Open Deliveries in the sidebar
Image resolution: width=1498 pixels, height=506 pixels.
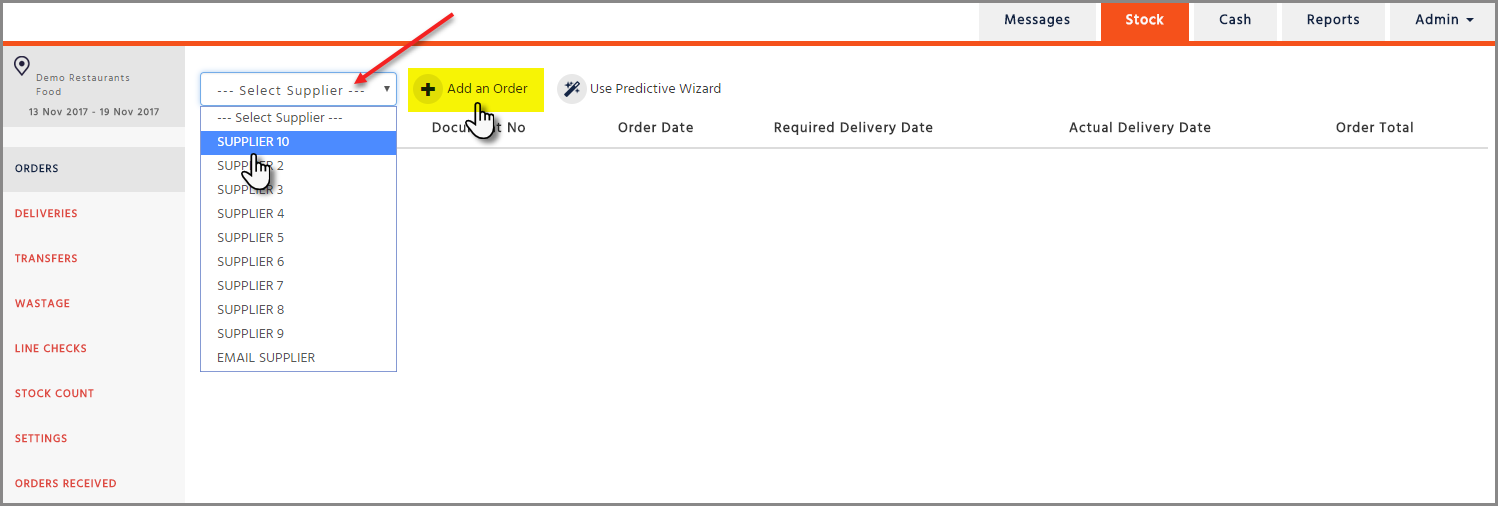[46, 214]
